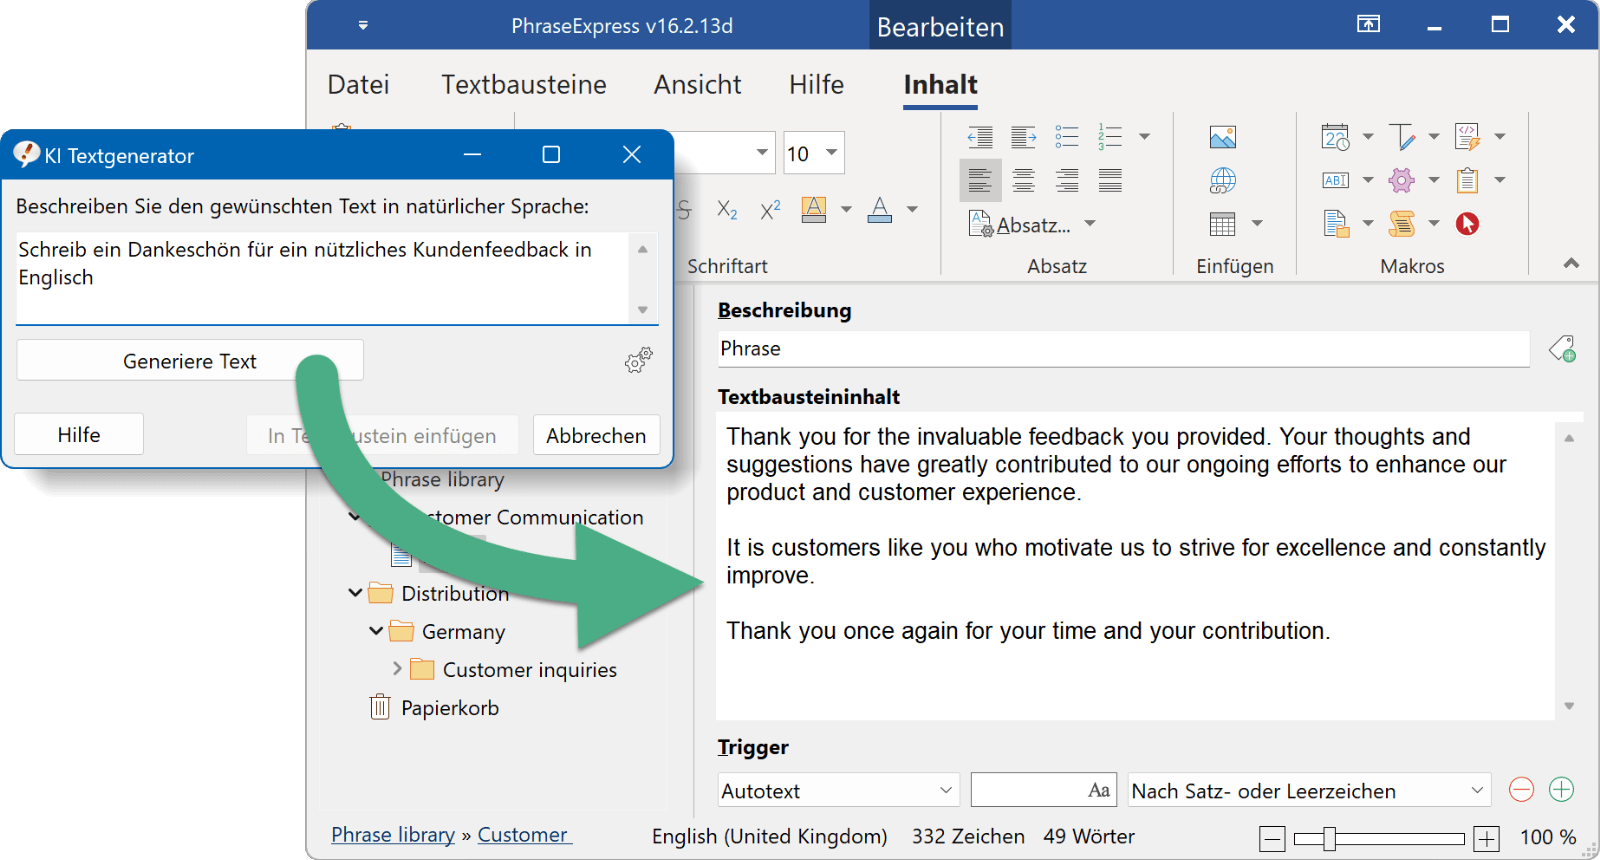Viewport: 1600px width, 860px height.
Task: Open the Hilfe menu
Action: [x=817, y=85]
